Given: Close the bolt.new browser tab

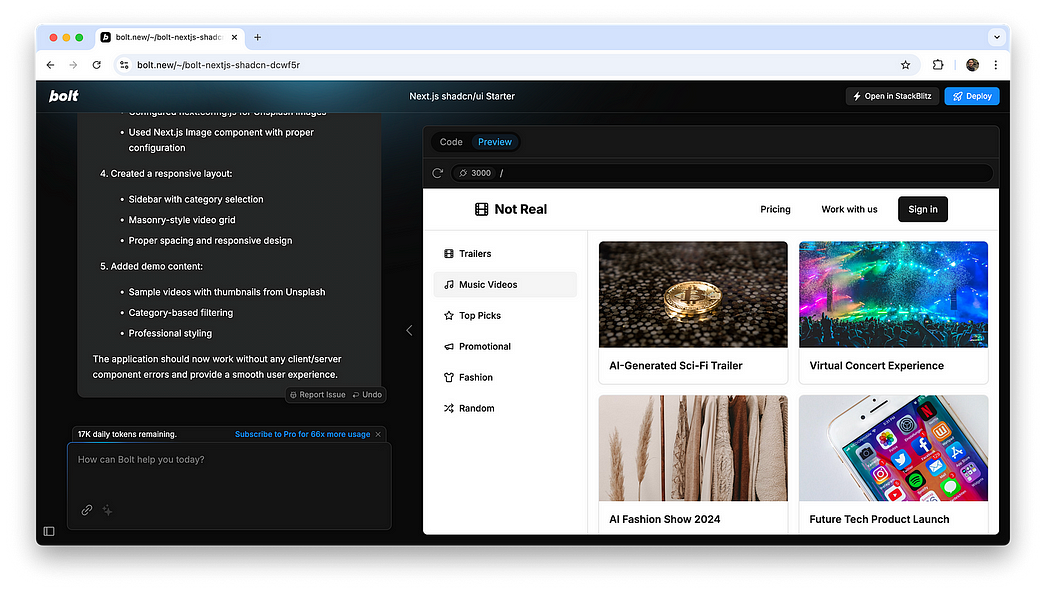Looking at the screenshot, I should [234, 37].
